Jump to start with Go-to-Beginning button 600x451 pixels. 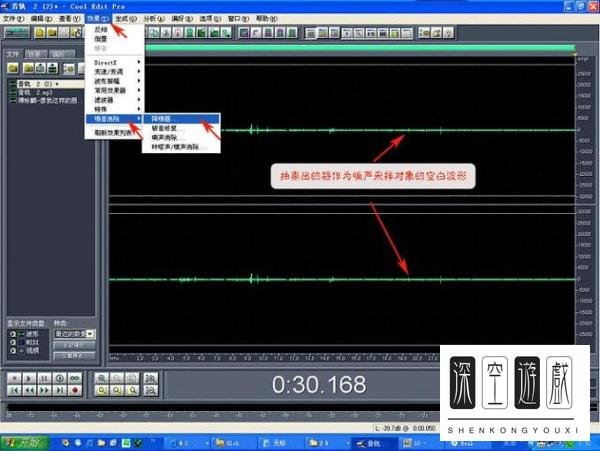click(14, 391)
